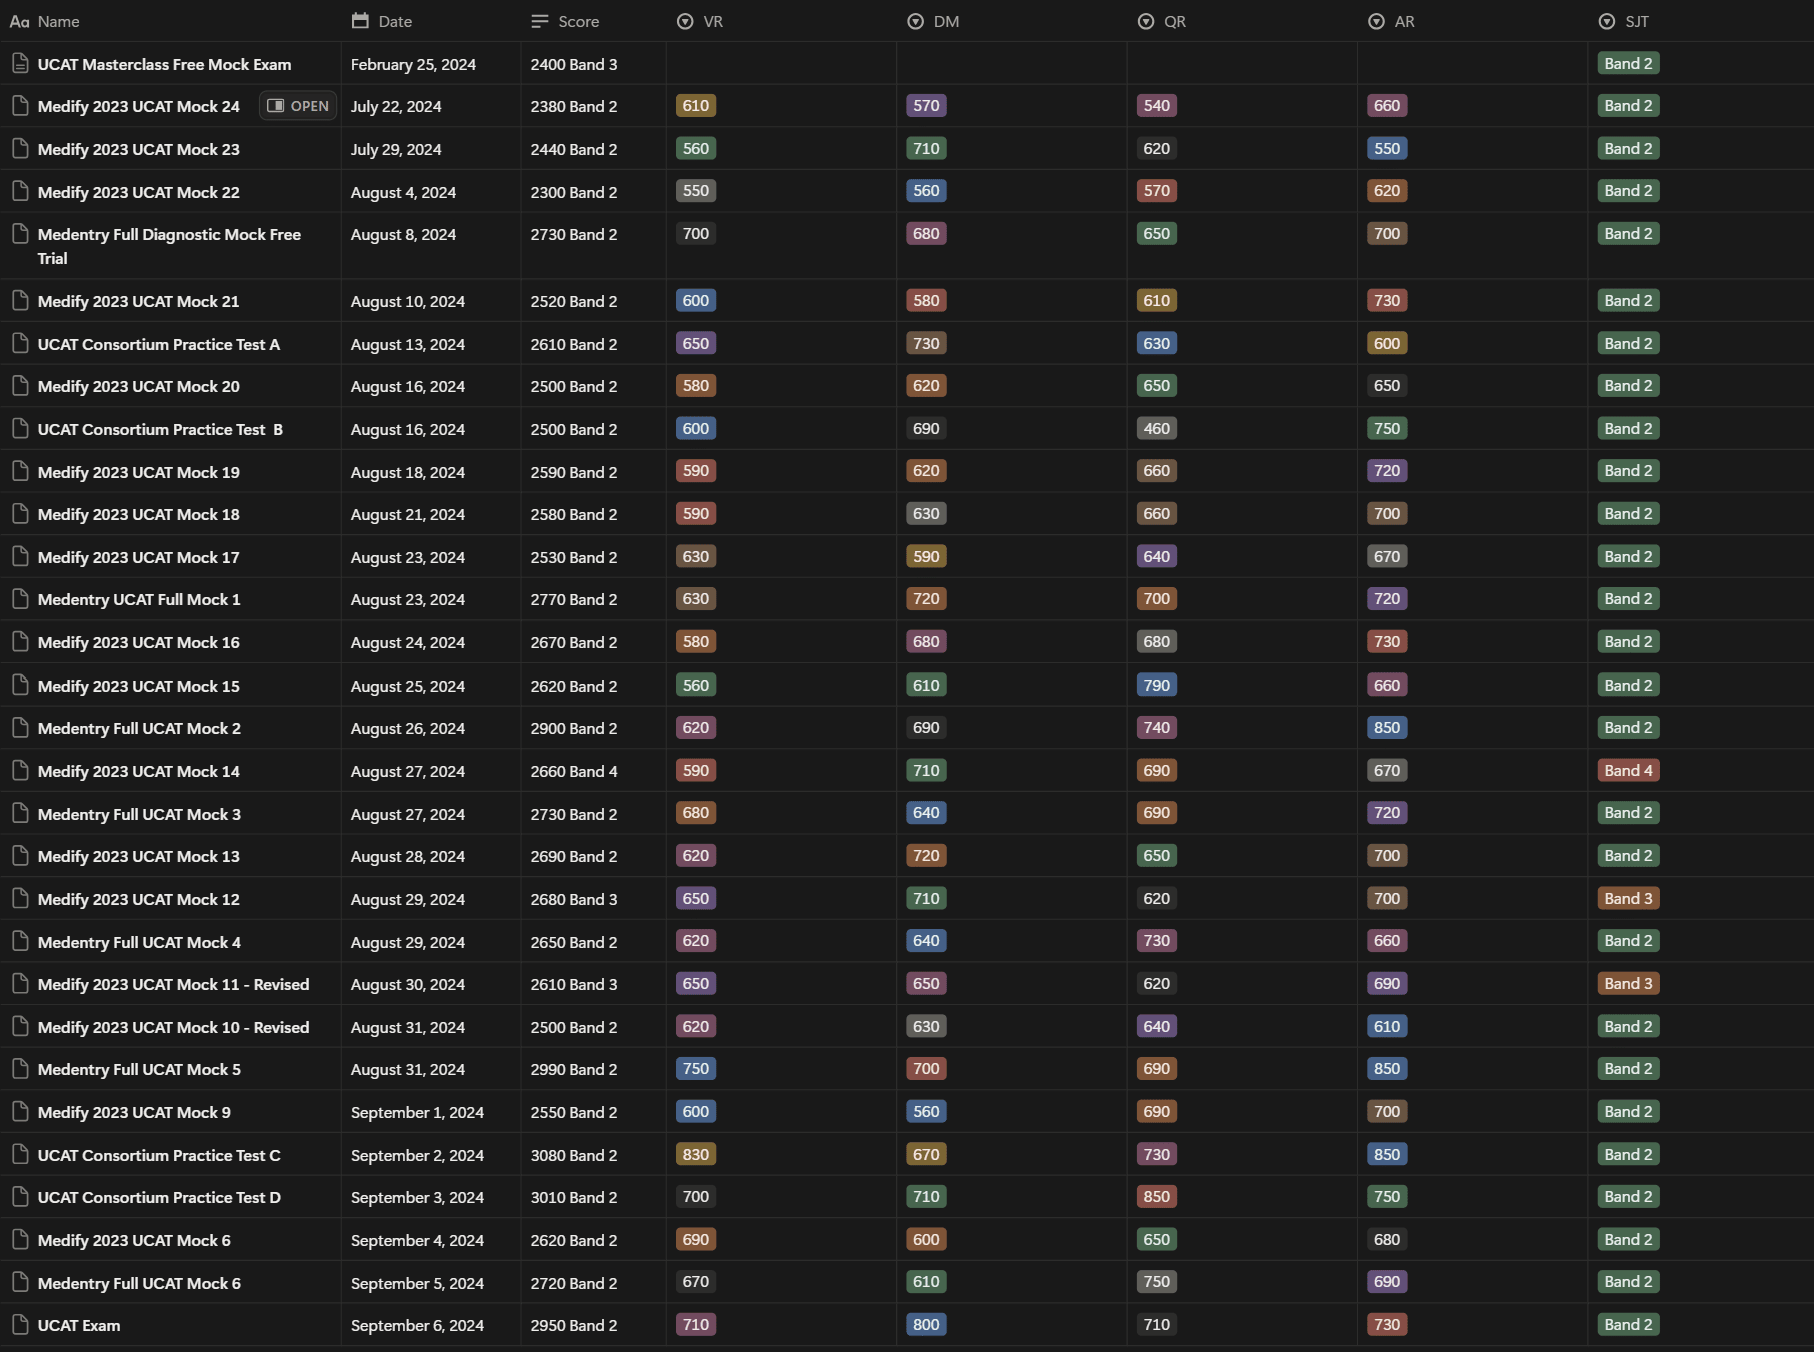The height and width of the screenshot is (1352, 1814).
Task: Select the 460 tag in the QR column
Action: 1156,428
